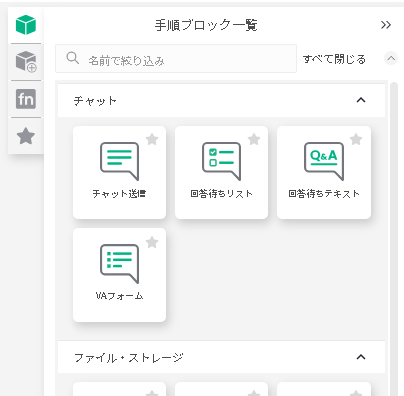404x396 pixels.
Task: Collapse the ファイル・ストレージ section chevron
Action: (x=361, y=357)
